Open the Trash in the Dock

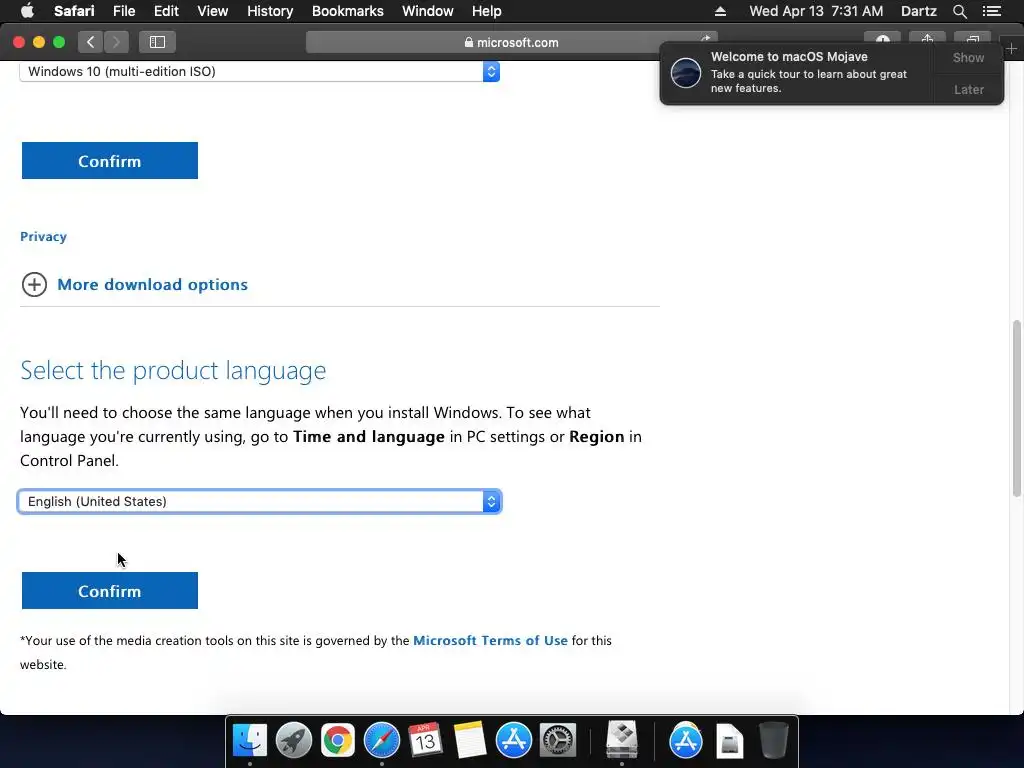pyautogui.click(x=774, y=741)
